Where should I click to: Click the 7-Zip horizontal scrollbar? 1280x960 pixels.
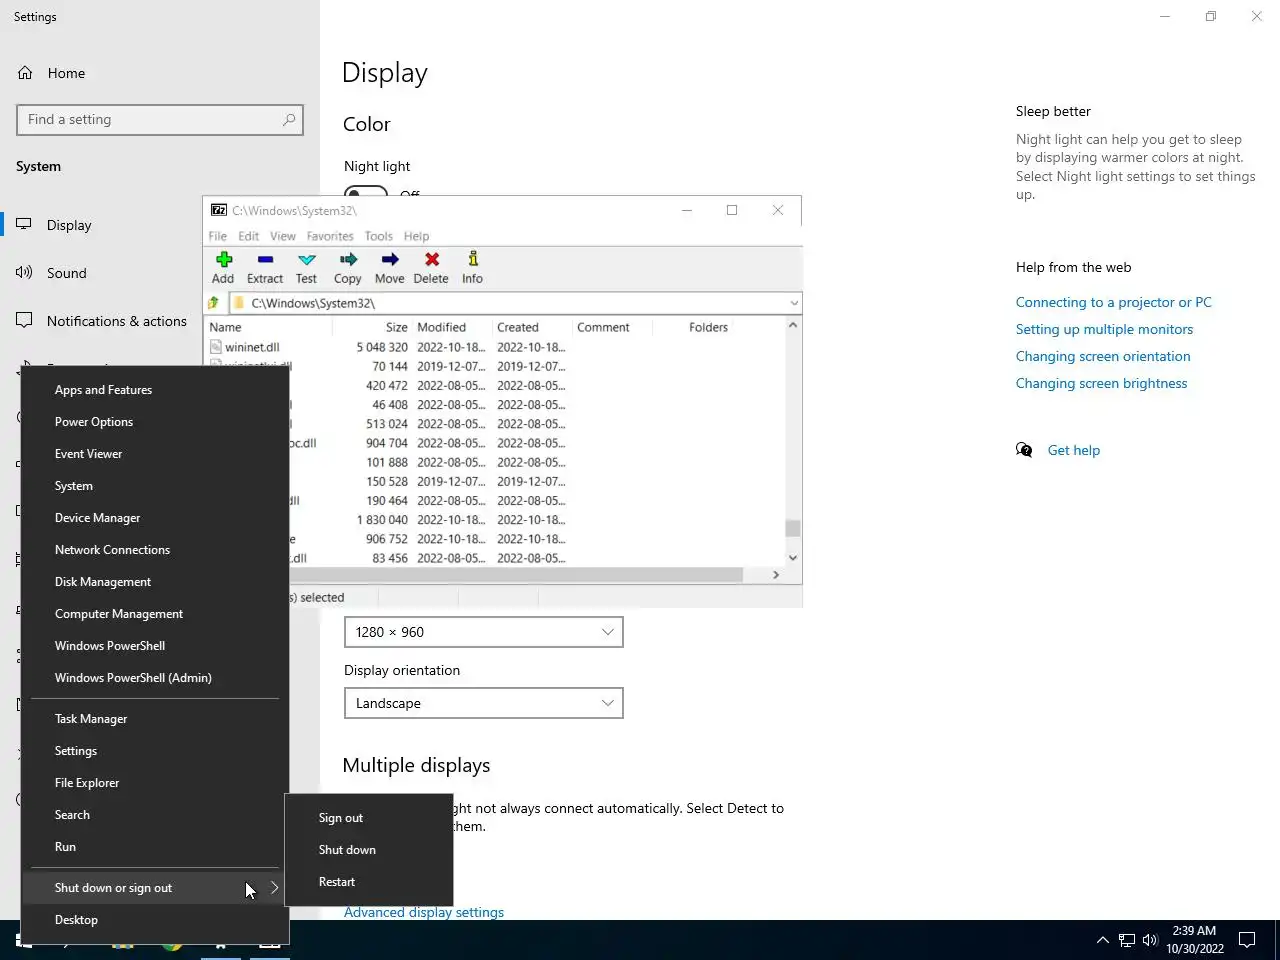tap(516, 575)
